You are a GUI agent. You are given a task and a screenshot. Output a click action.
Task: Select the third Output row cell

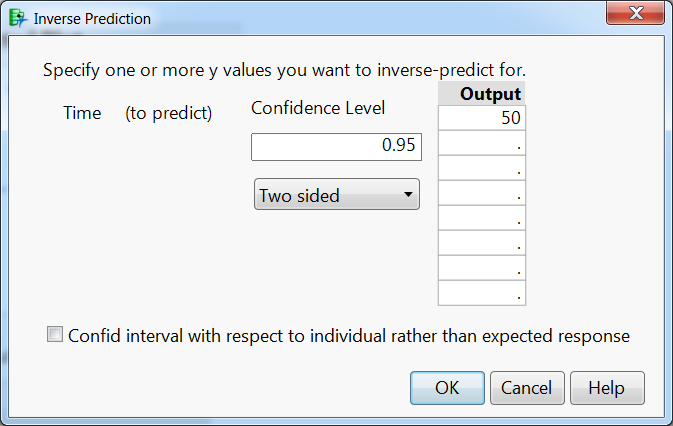(x=482, y=168)
